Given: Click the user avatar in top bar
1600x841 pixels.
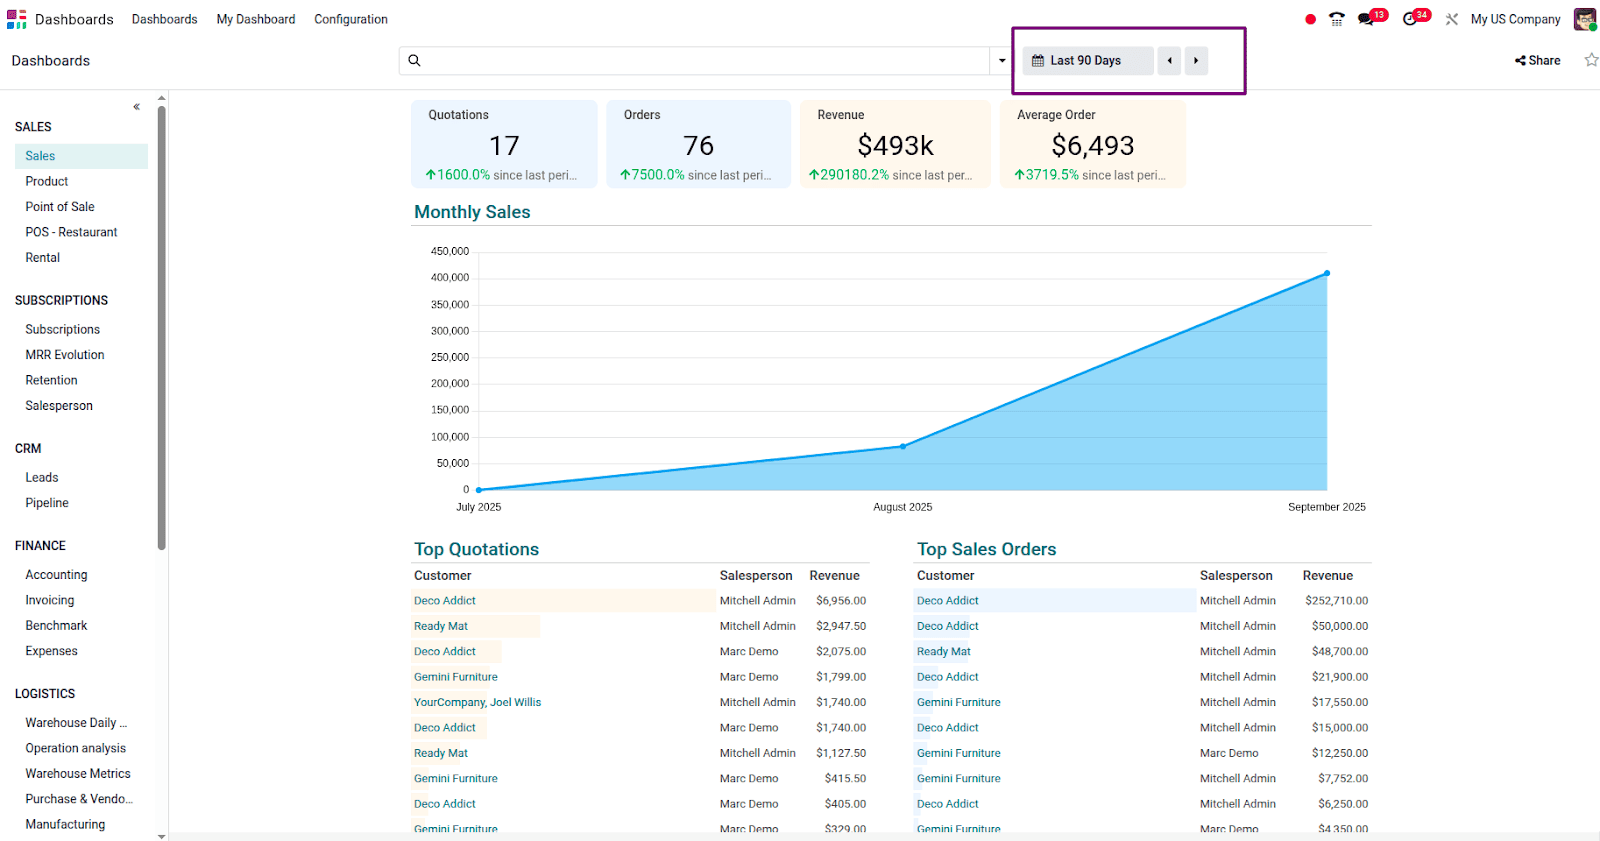Looking at the screenshot, I should pos(1584,19).
